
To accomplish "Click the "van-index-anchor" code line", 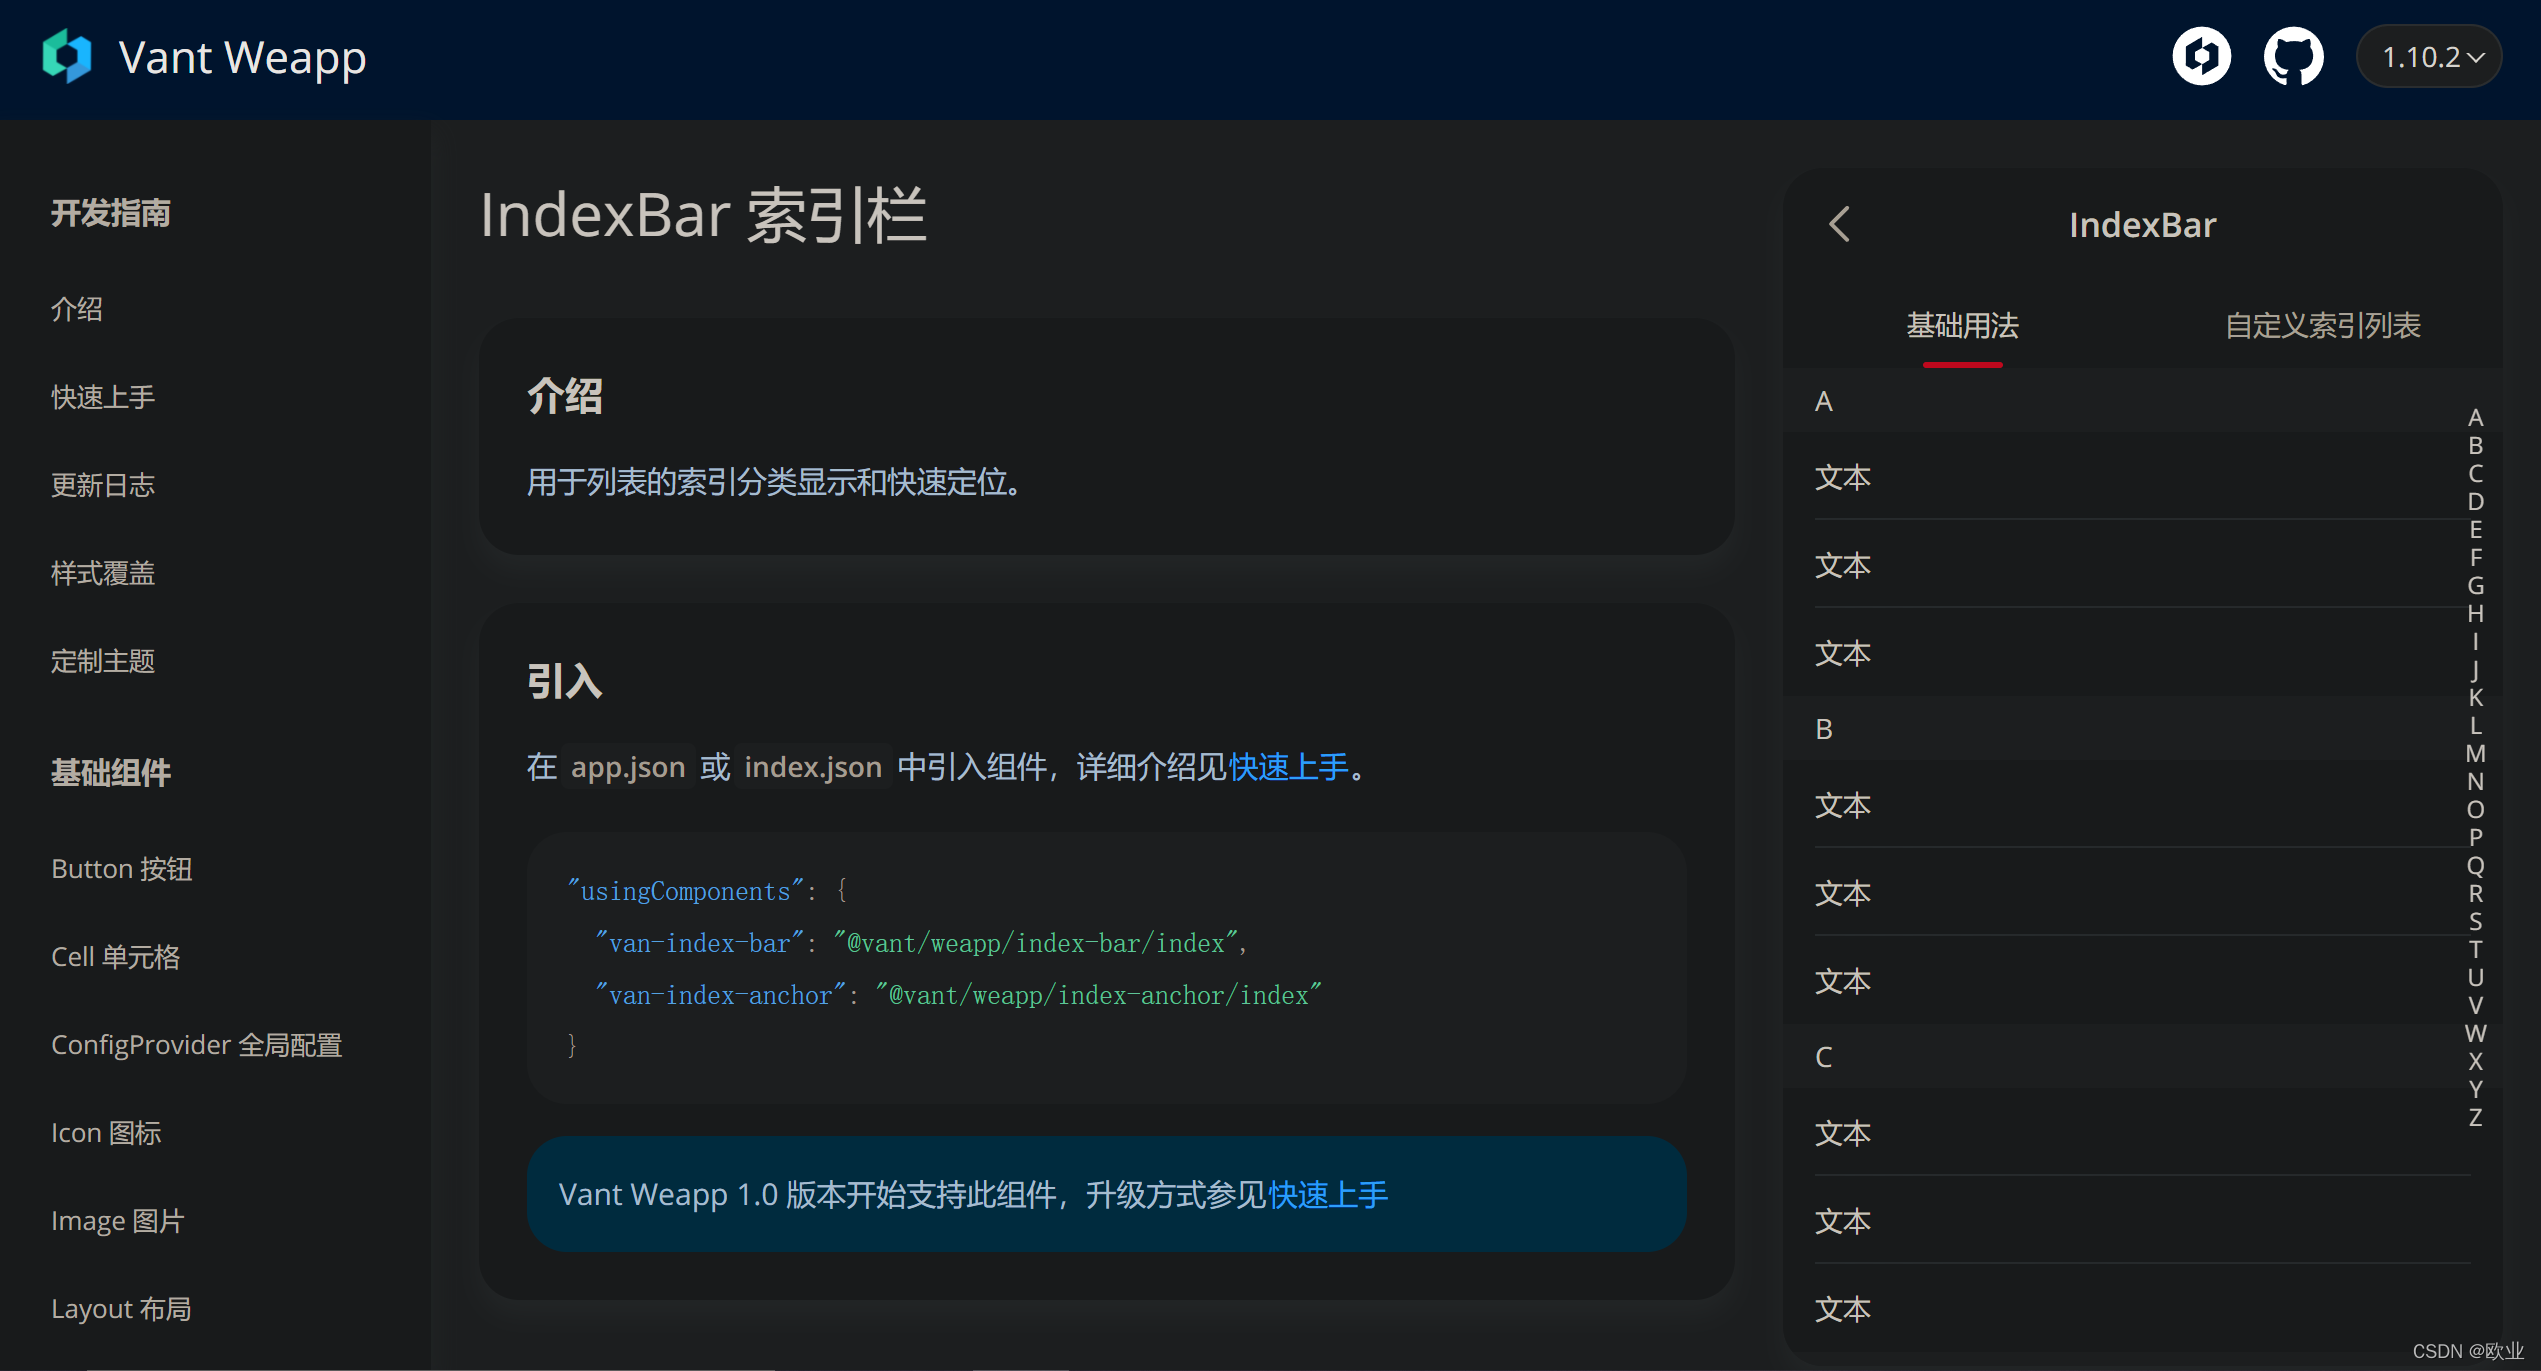I will click(958, 995).
